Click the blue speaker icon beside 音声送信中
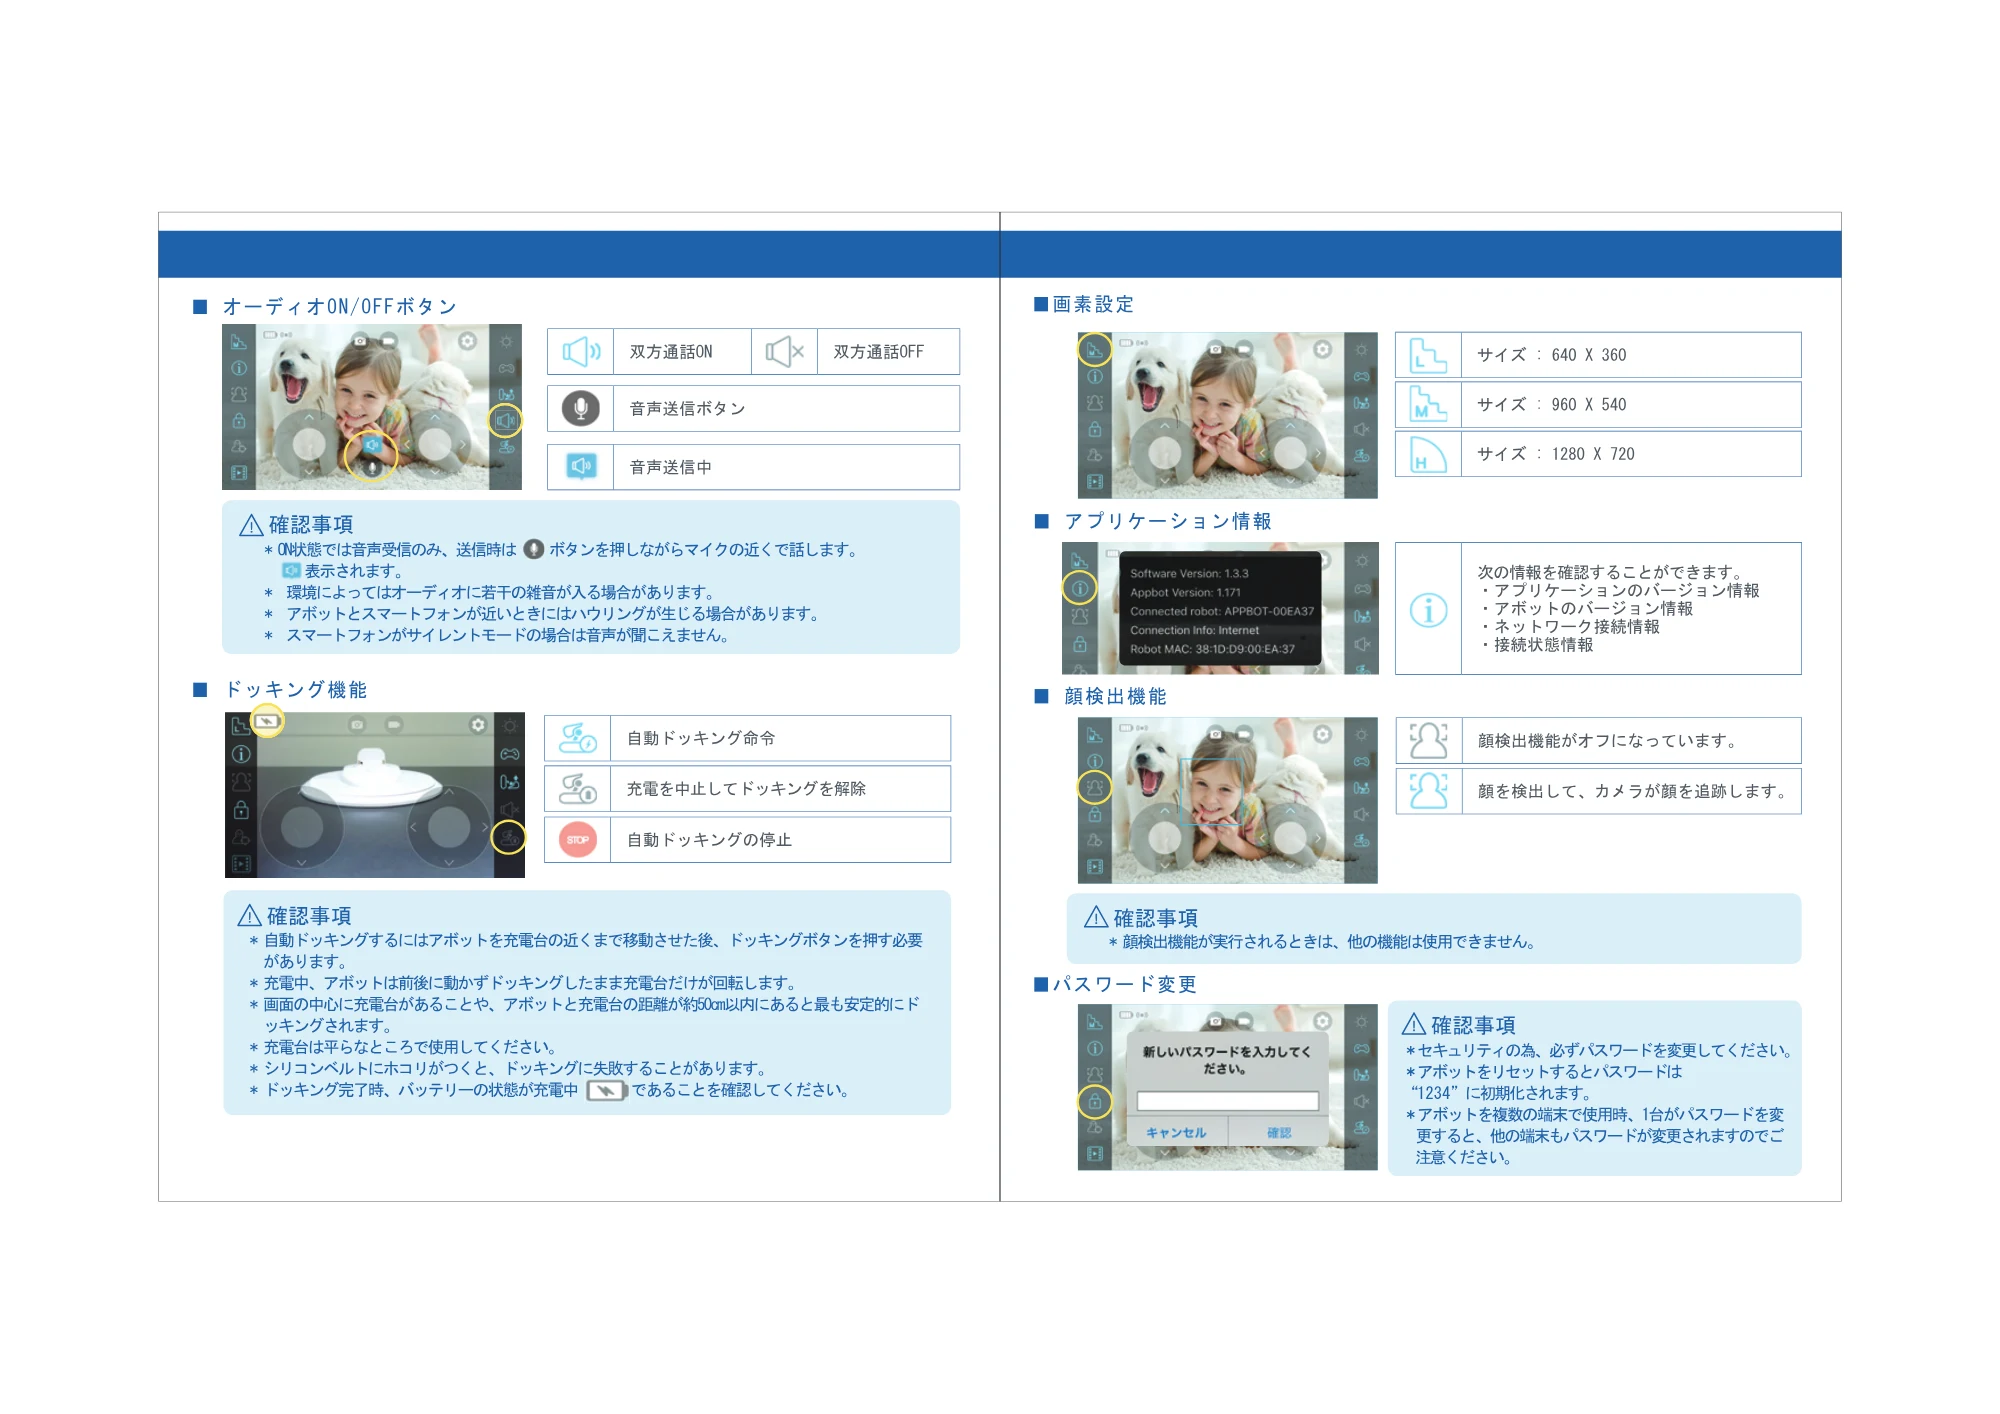The width and height of the screenshot is (2000, 1414). (581, 466)
